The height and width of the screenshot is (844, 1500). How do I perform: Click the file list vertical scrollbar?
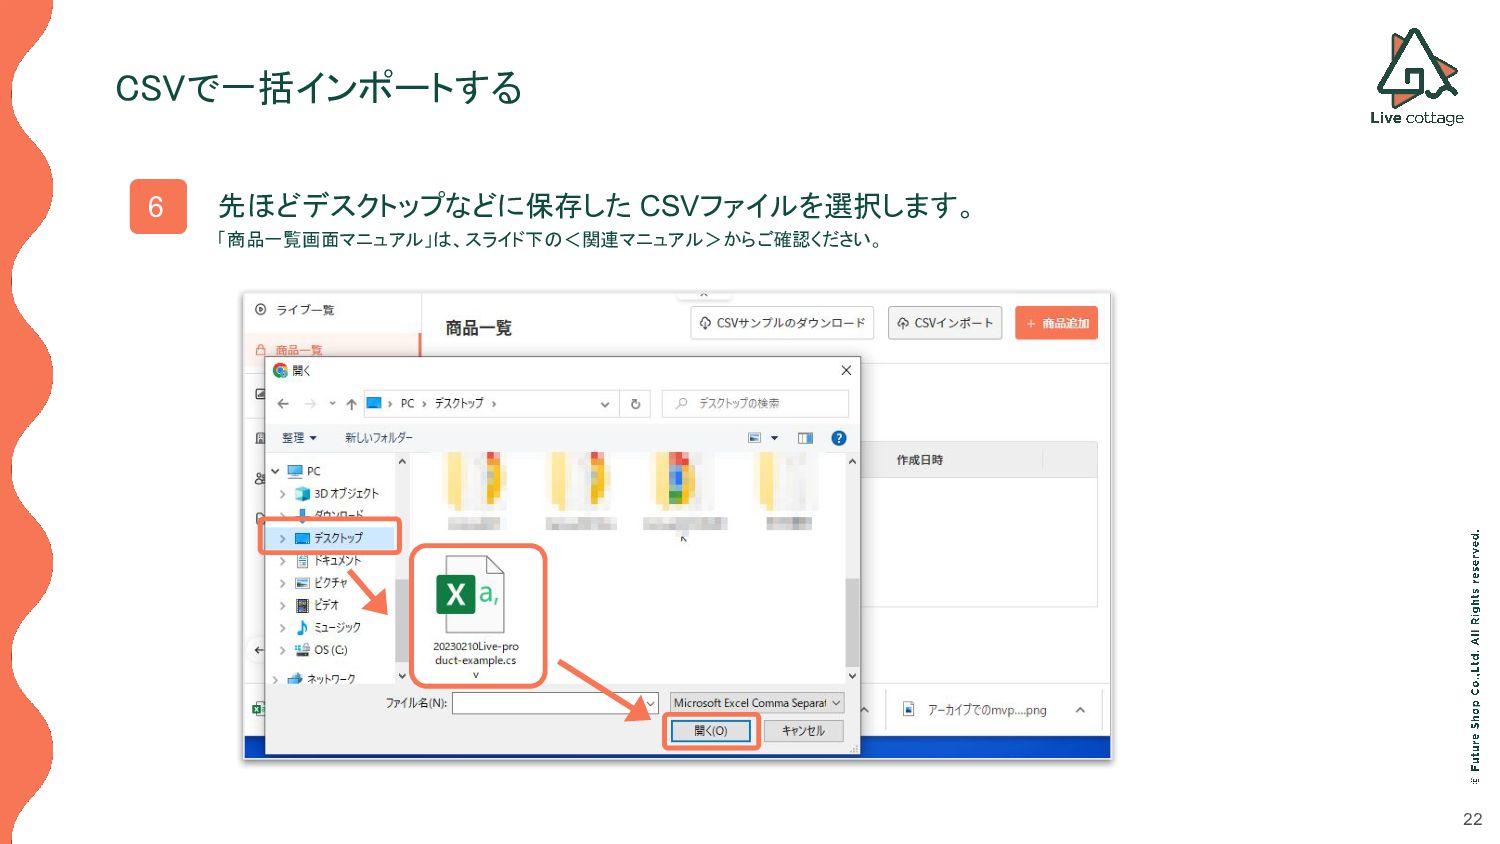click(x=852, y=620)
